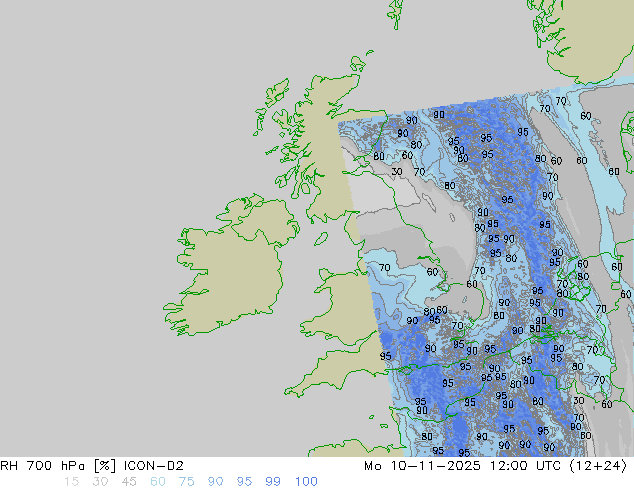
Task: Click the '(12+24)' forecast offset text
Action: pos(598,466)
